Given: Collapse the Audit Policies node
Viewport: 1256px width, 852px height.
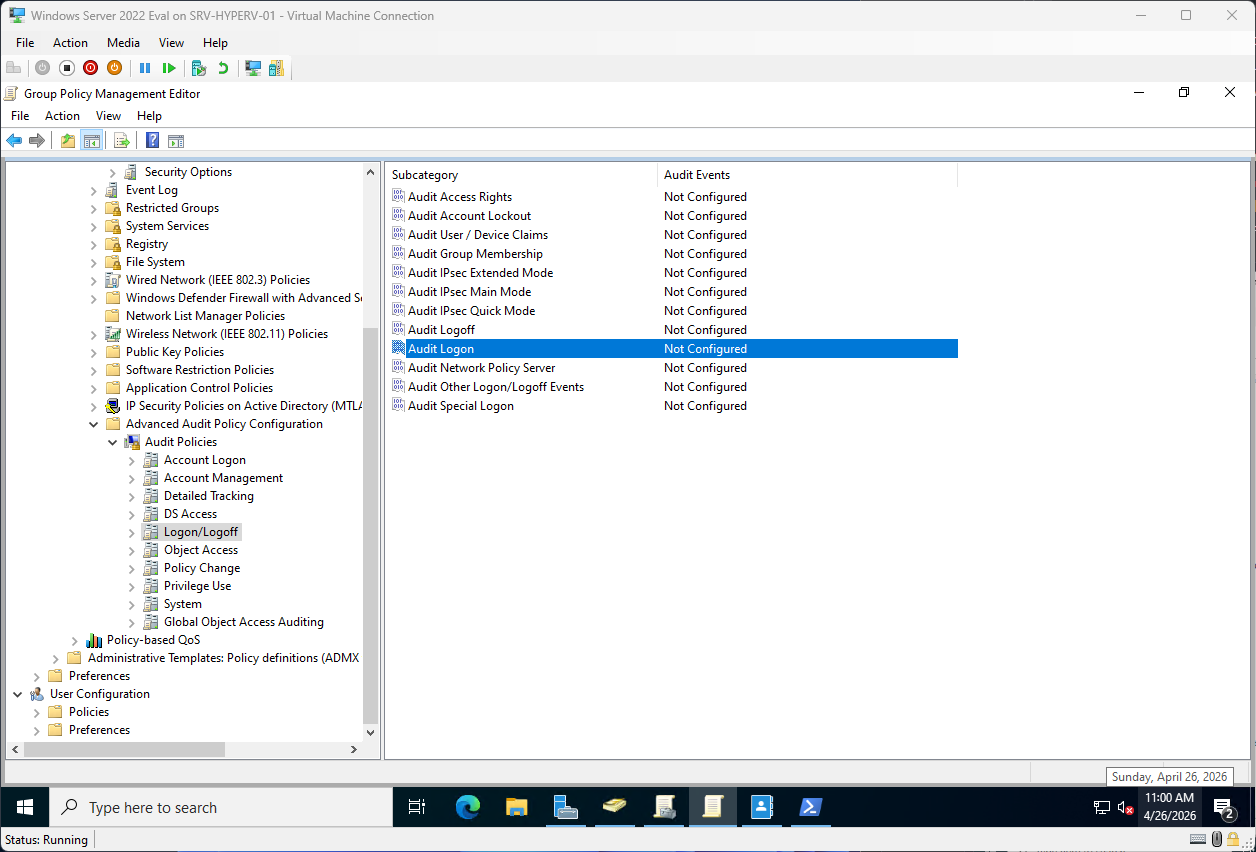Looking at the screenshot, I should (x=113, y=442).
